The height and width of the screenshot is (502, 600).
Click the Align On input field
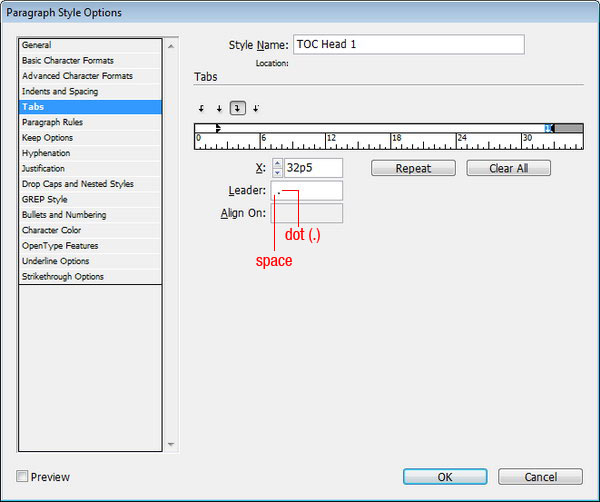(x=307, y=213)
